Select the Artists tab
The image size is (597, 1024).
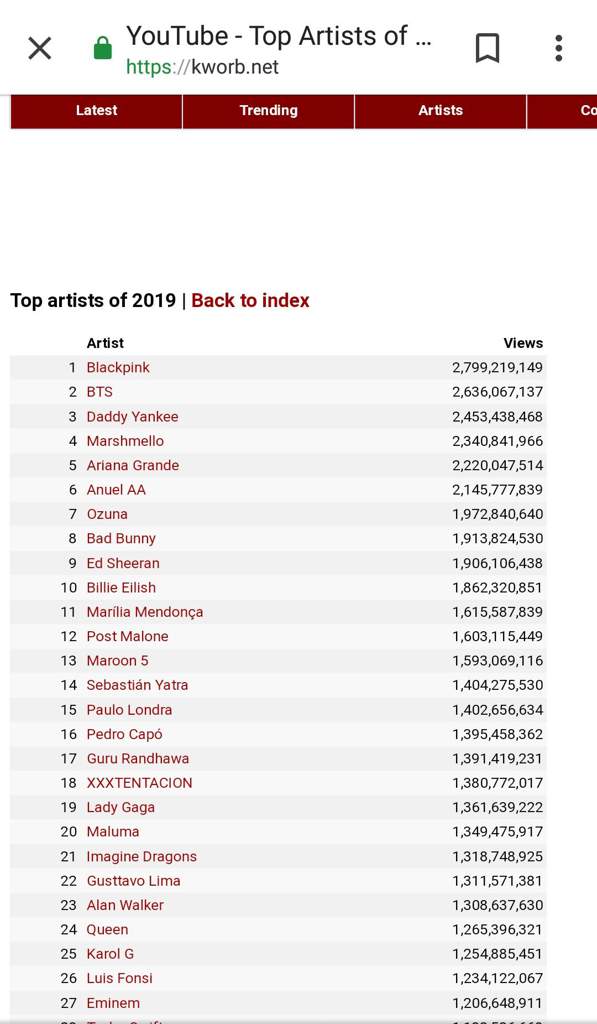(x=440, y=111)
